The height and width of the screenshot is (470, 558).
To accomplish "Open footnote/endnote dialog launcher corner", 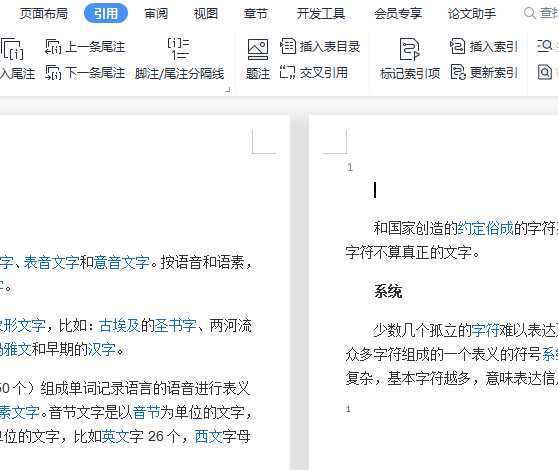I will click(228, 90).
